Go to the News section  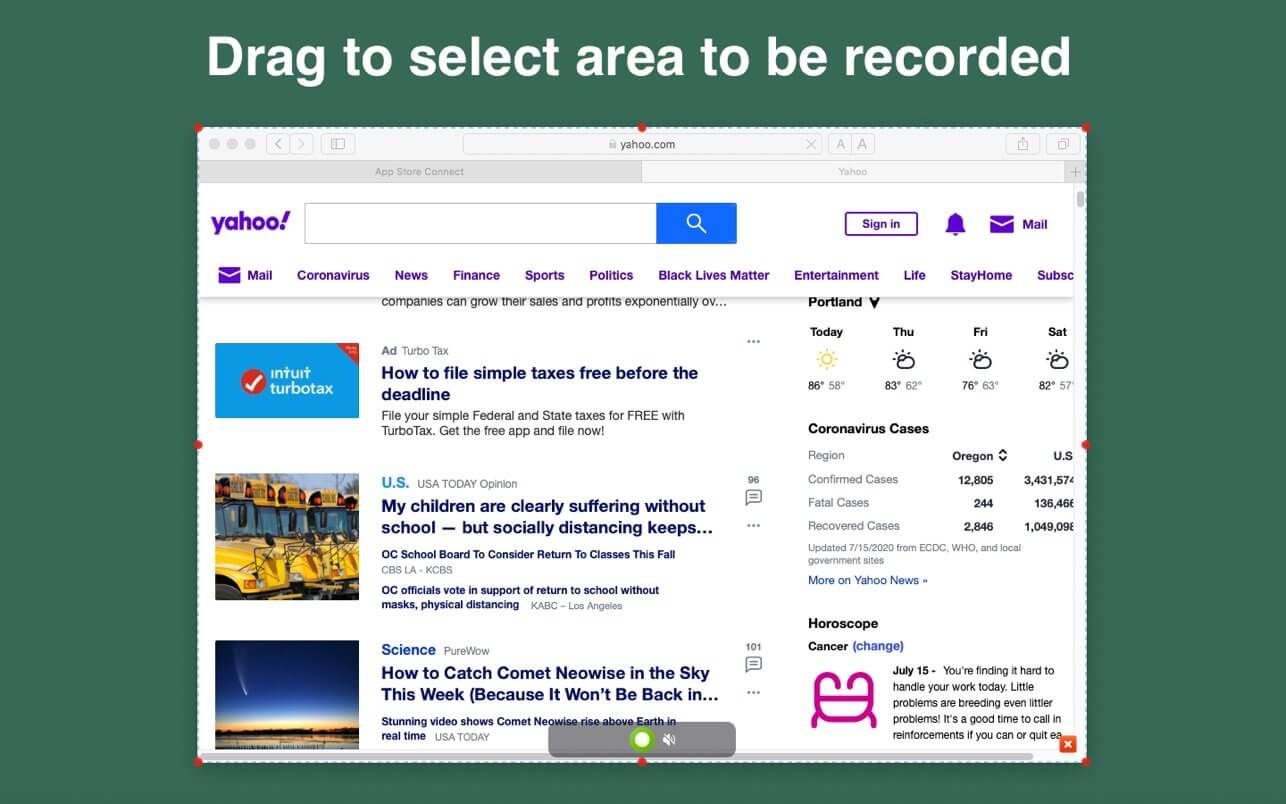411,275
